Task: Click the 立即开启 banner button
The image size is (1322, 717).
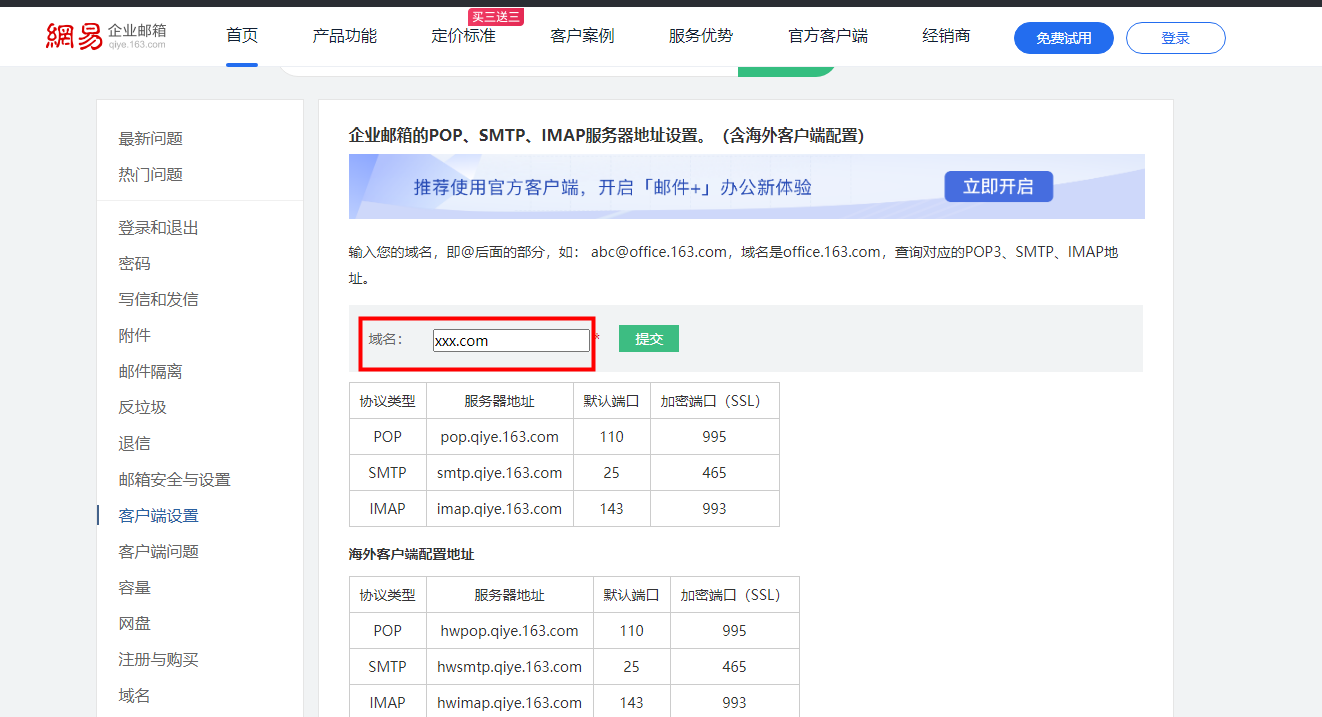Action: (x=998, y=186)
